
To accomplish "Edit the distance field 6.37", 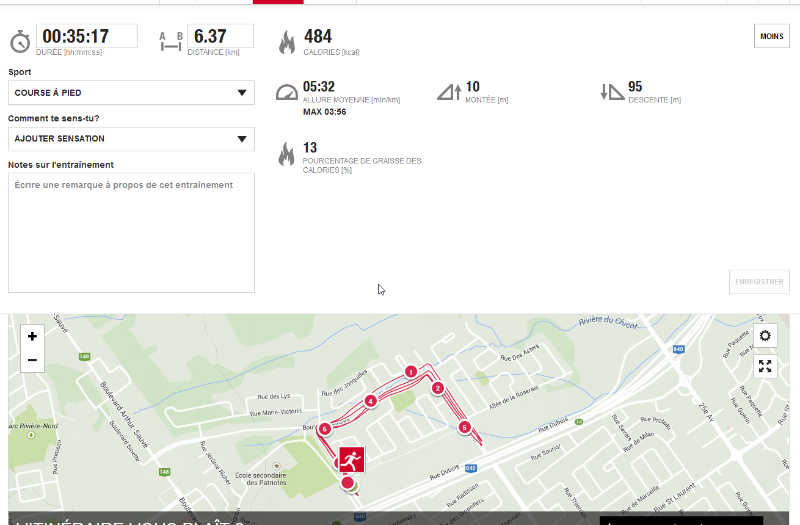I will (x=220, y=36).
